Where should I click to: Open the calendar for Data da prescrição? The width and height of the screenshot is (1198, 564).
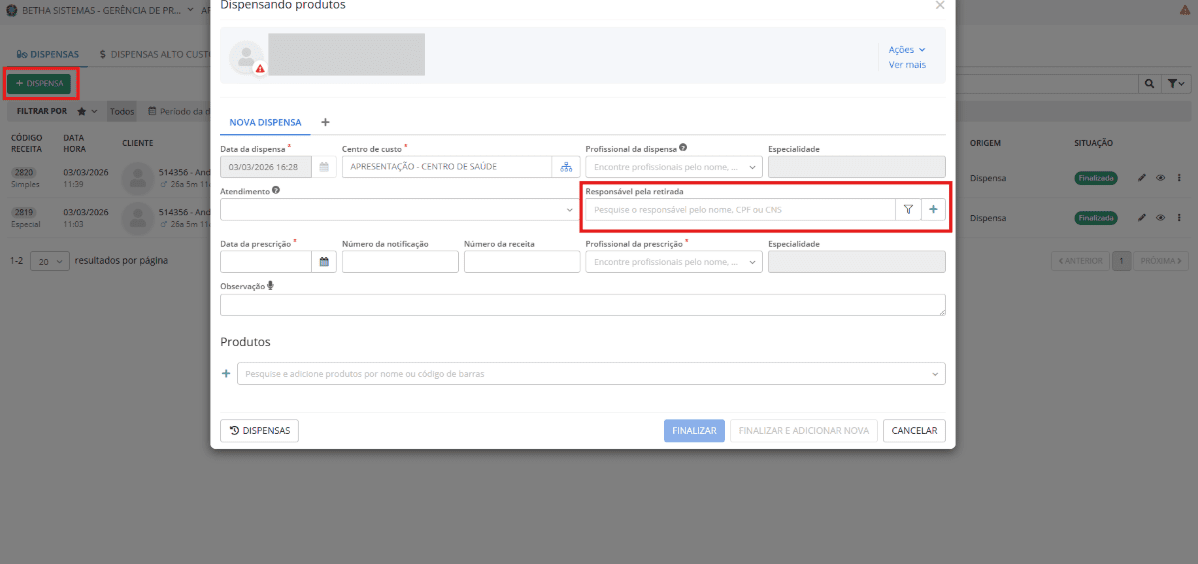point(324,262)
